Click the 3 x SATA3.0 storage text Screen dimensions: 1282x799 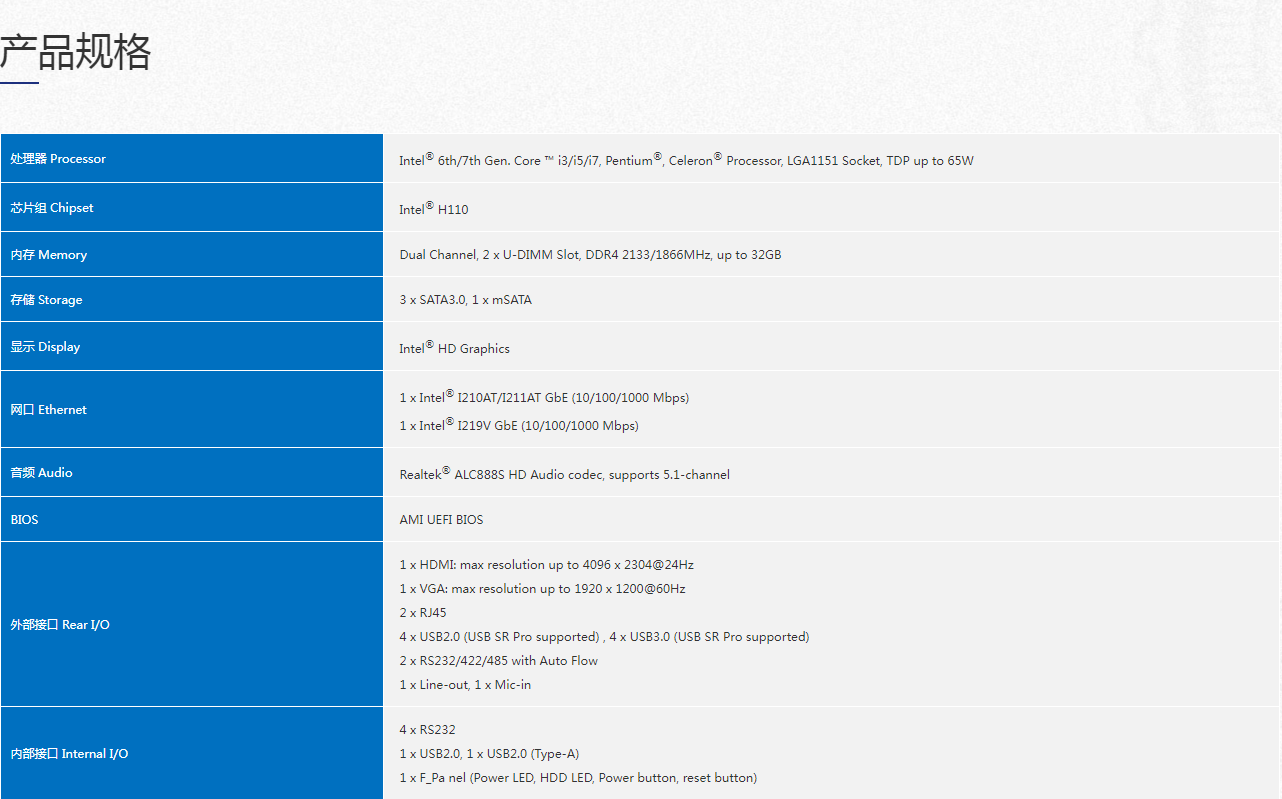tap(465, 300)
